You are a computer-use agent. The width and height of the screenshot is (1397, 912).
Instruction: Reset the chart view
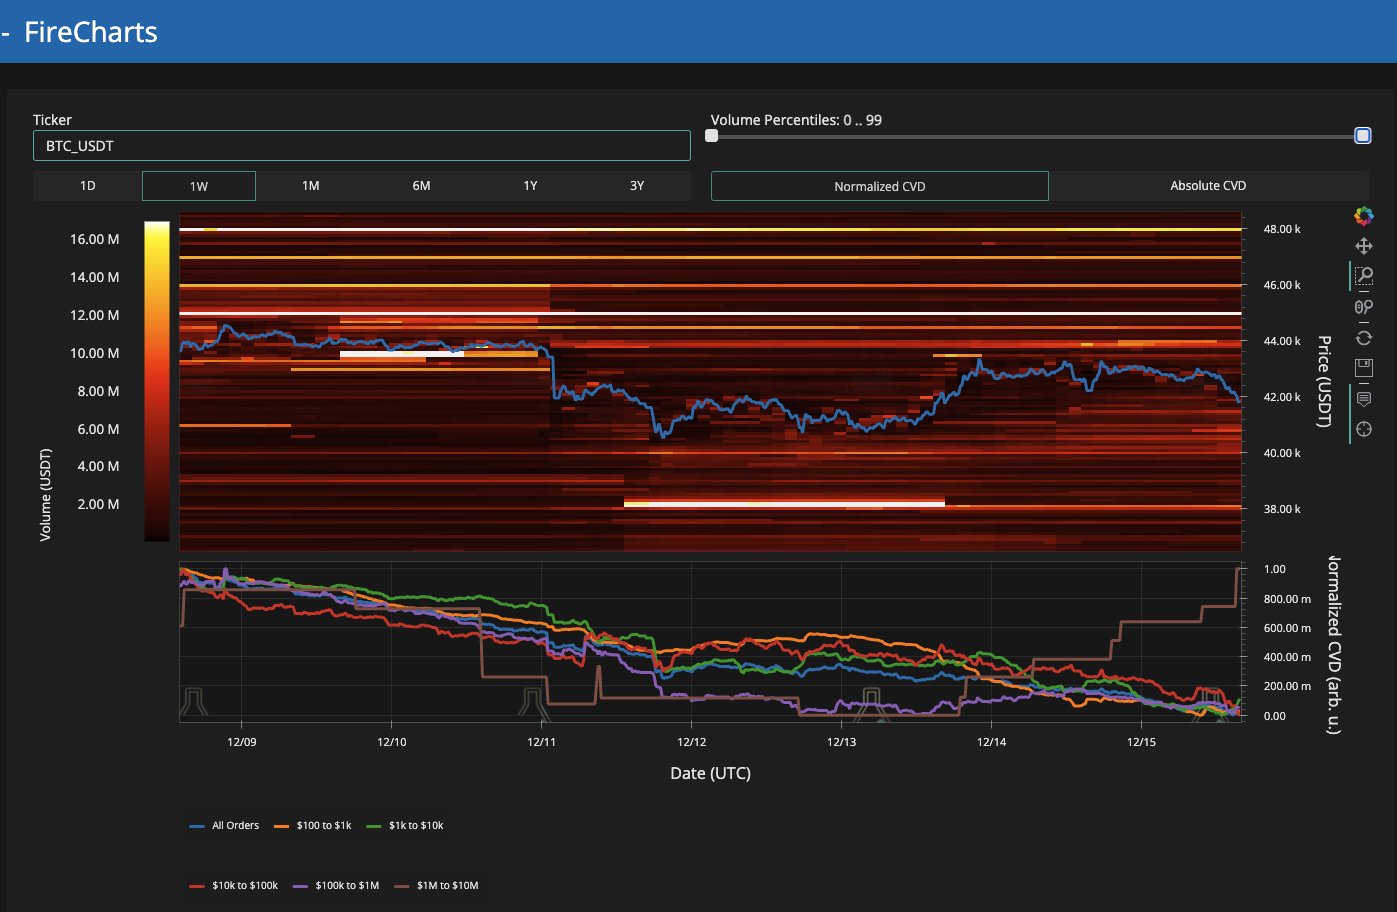[x=1363, y=338]
